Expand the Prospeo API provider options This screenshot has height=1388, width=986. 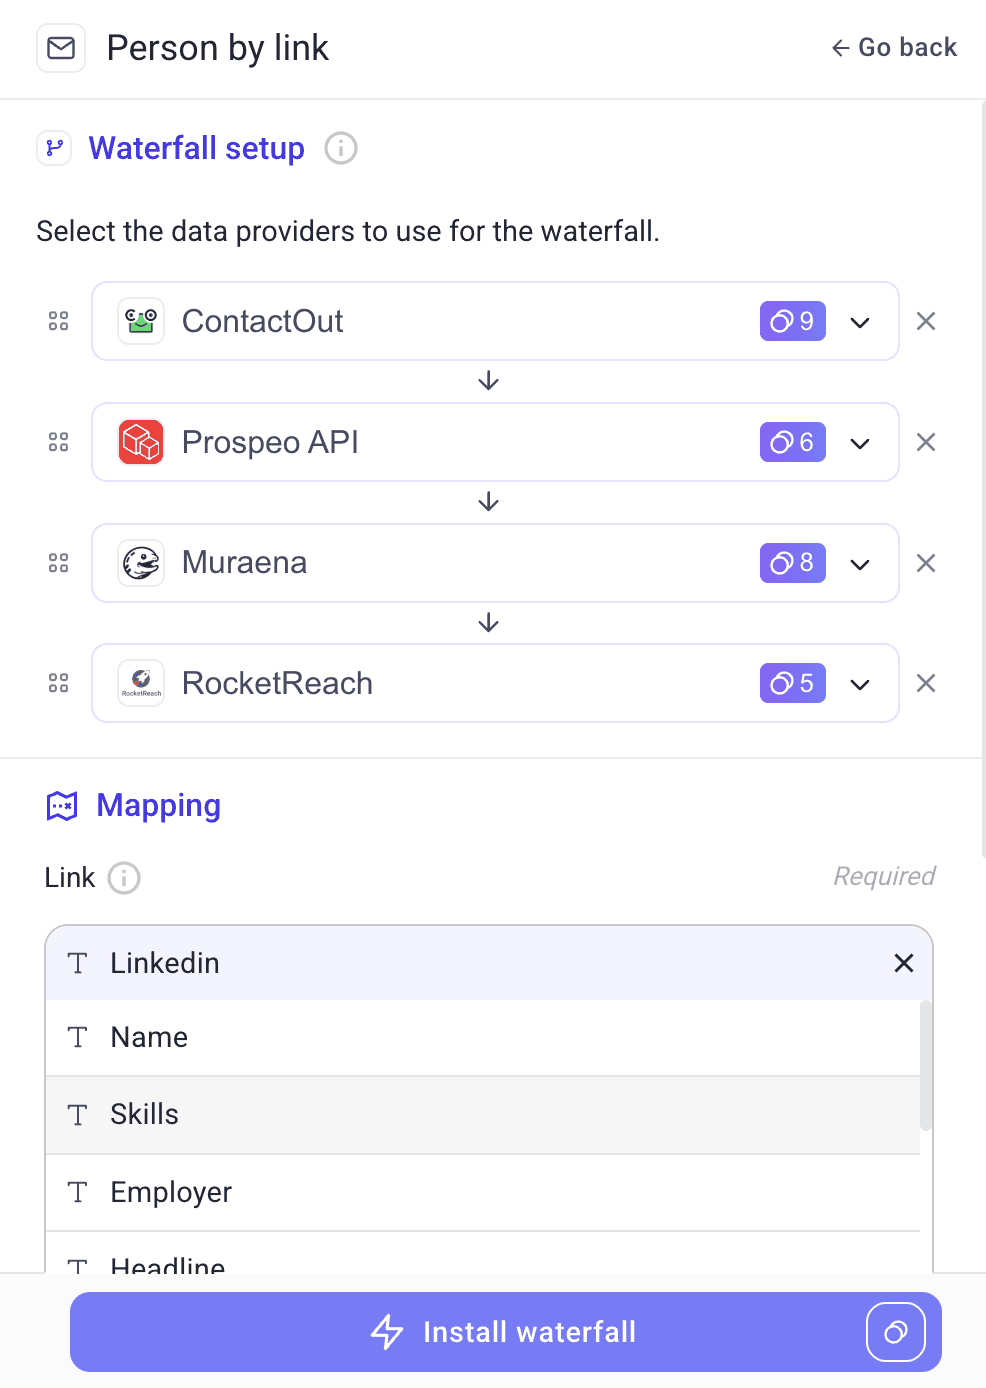pos(860,442)
